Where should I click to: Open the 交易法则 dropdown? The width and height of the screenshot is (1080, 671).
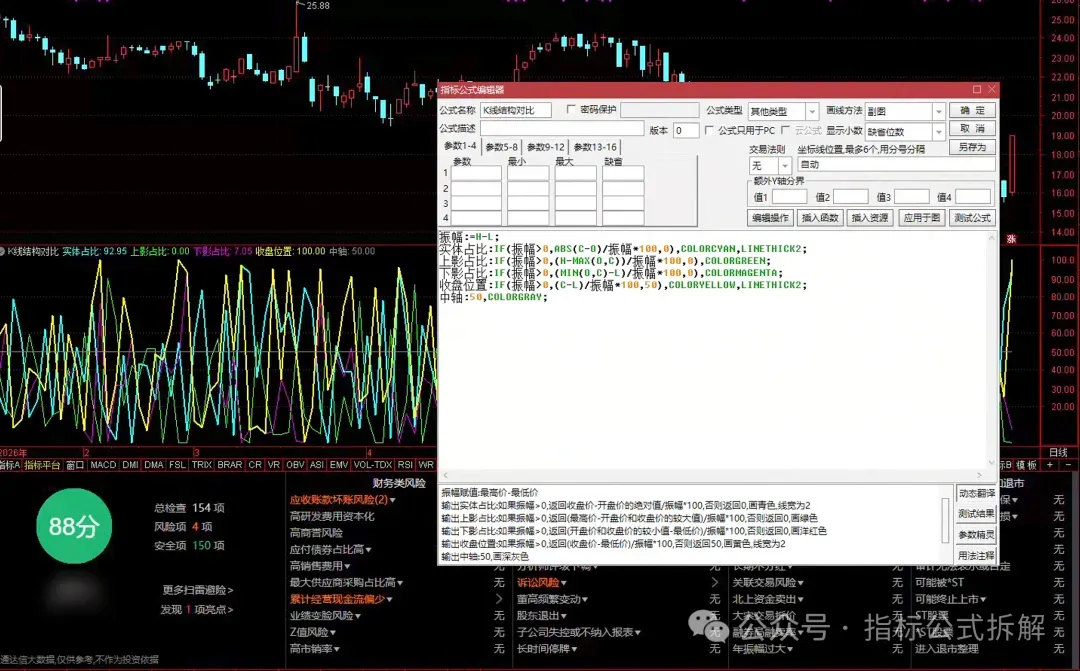point(785,165)
